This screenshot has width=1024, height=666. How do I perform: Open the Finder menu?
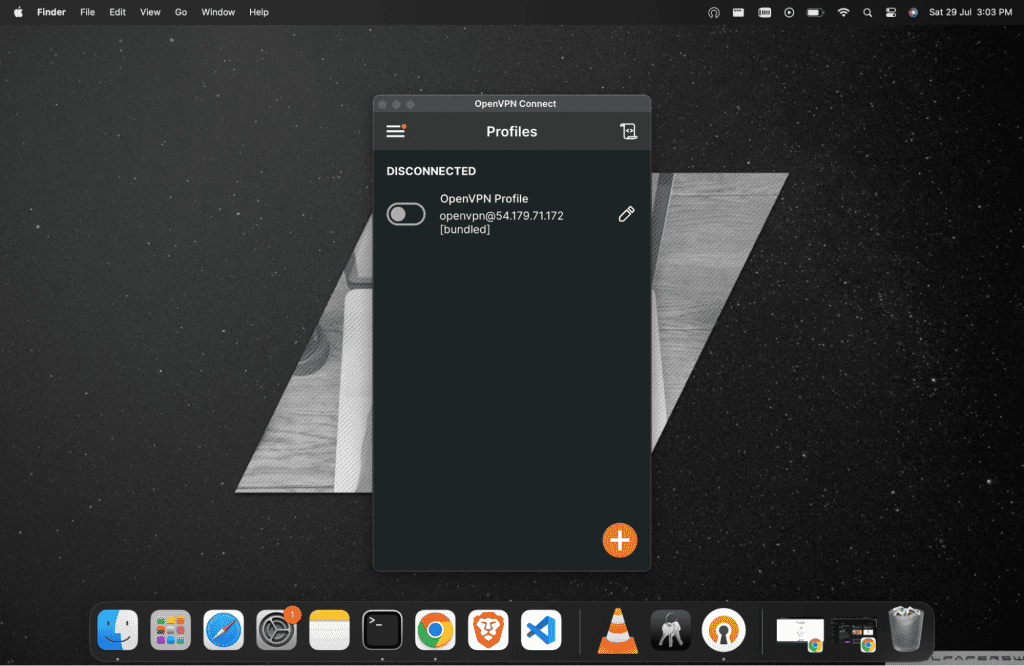pos(51,12)
